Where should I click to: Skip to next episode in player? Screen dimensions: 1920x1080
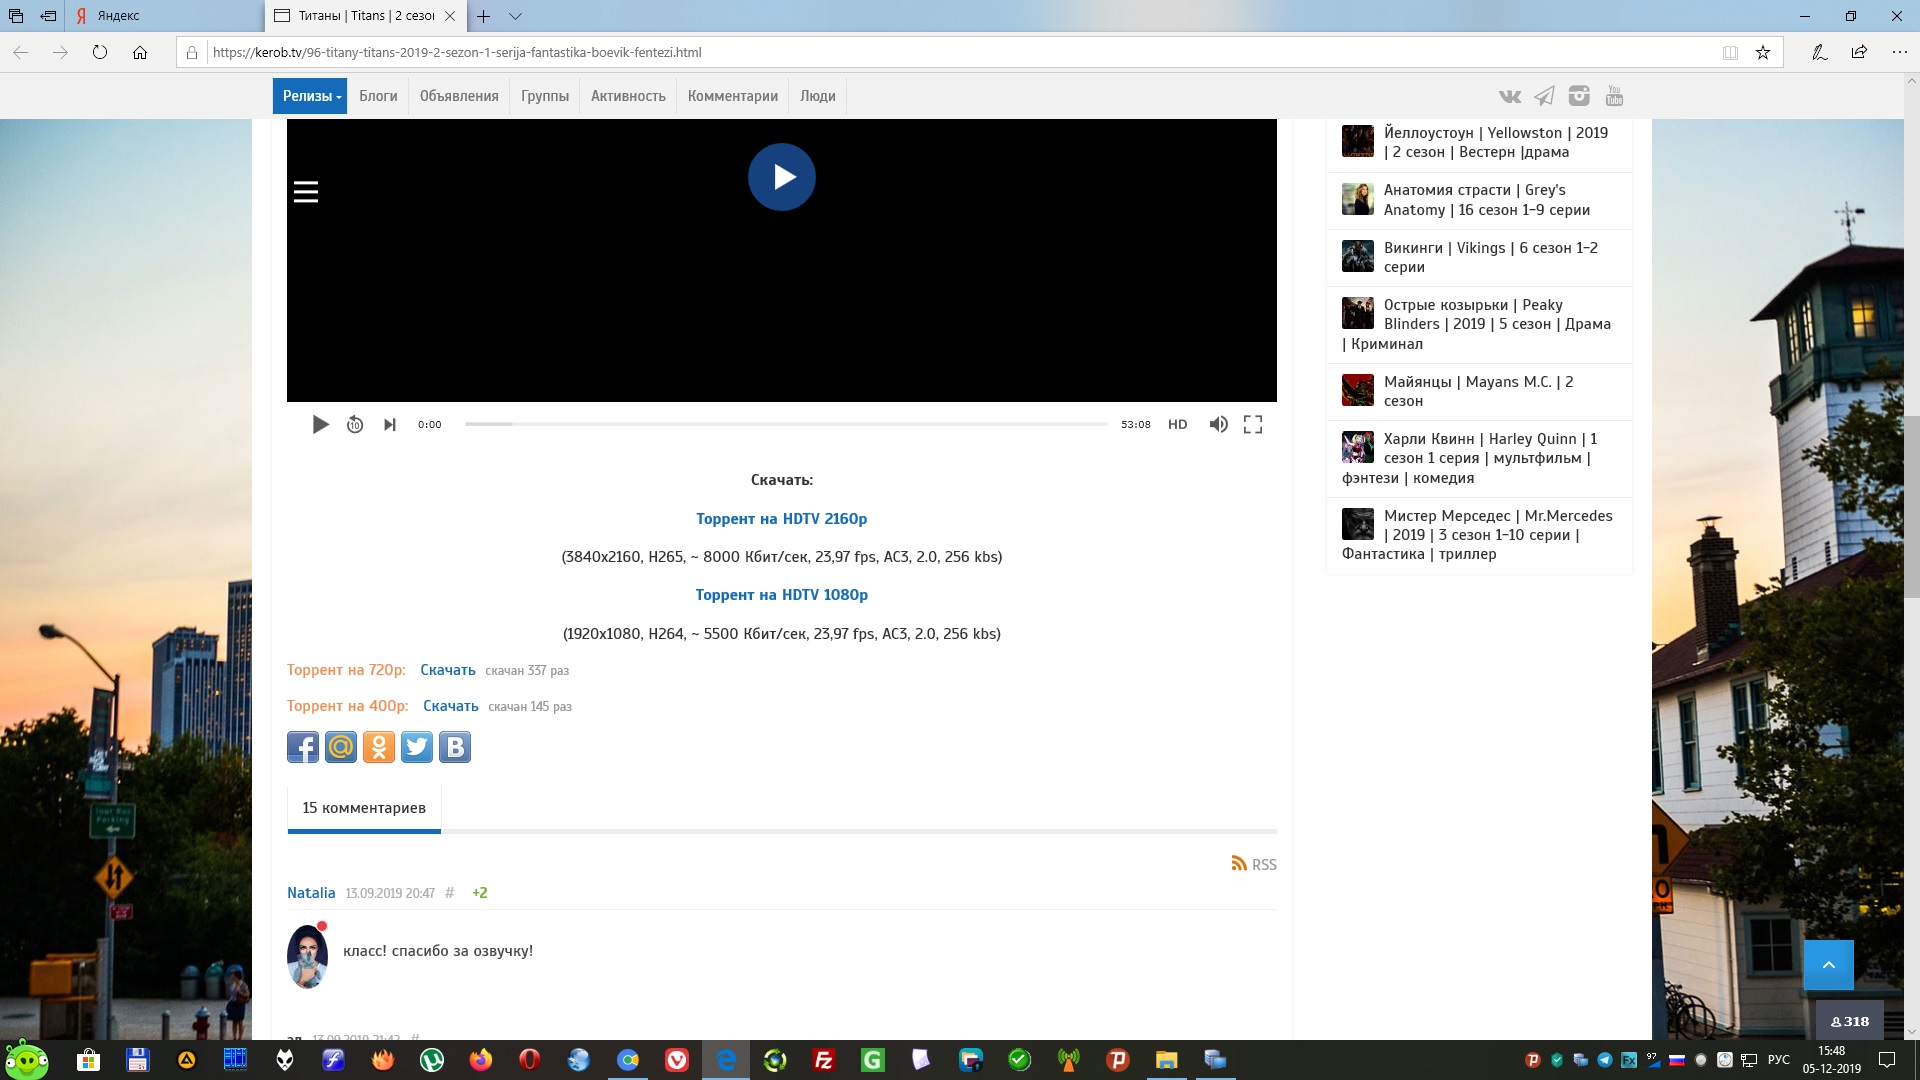pos(390,425)
